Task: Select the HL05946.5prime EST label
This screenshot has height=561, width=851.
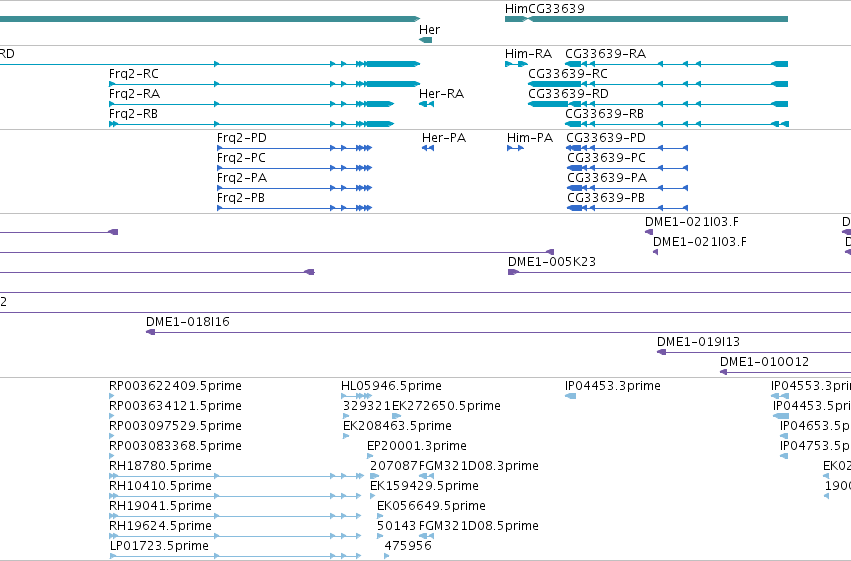Action: point(391,386)
